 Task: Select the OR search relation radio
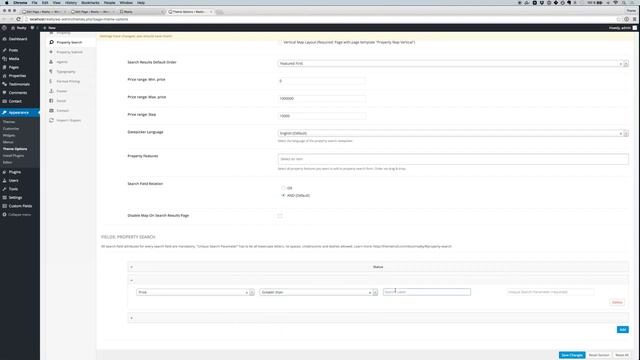(283, 188)
